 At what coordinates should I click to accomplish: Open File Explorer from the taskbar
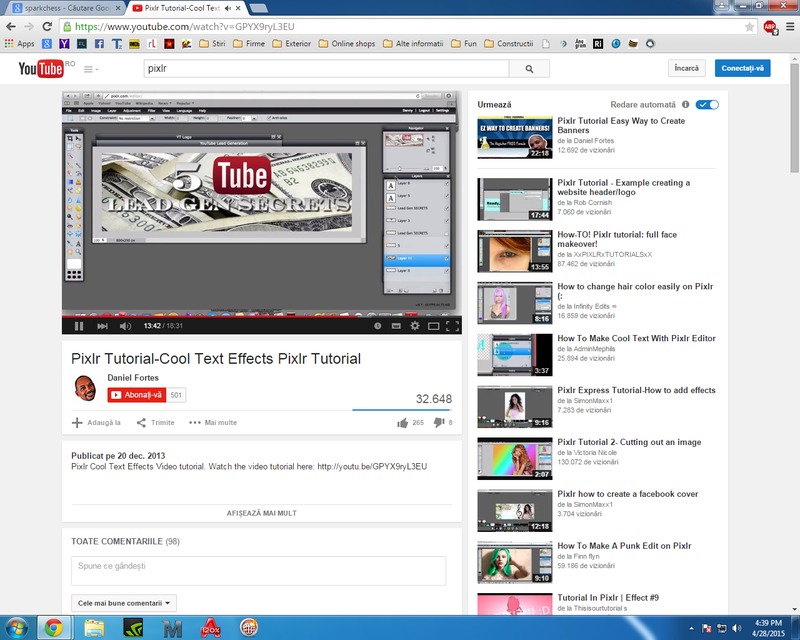[94, 628]
